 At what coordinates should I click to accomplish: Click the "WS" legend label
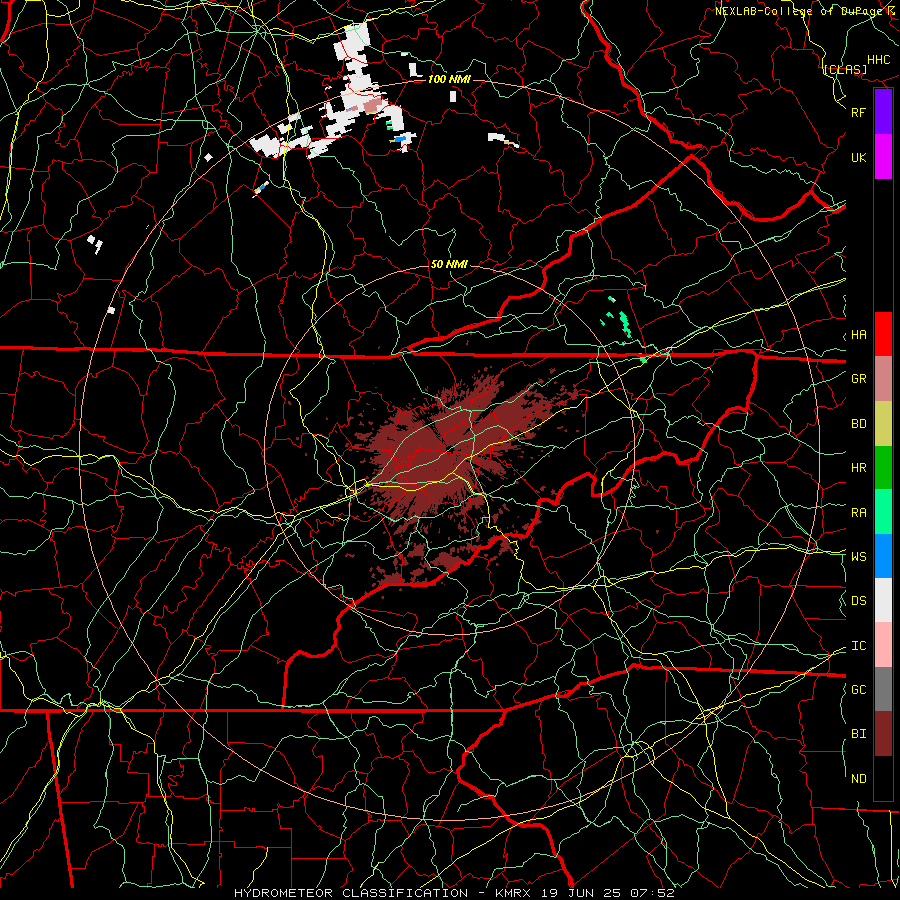pyautogui.click(x=858, y=556)
